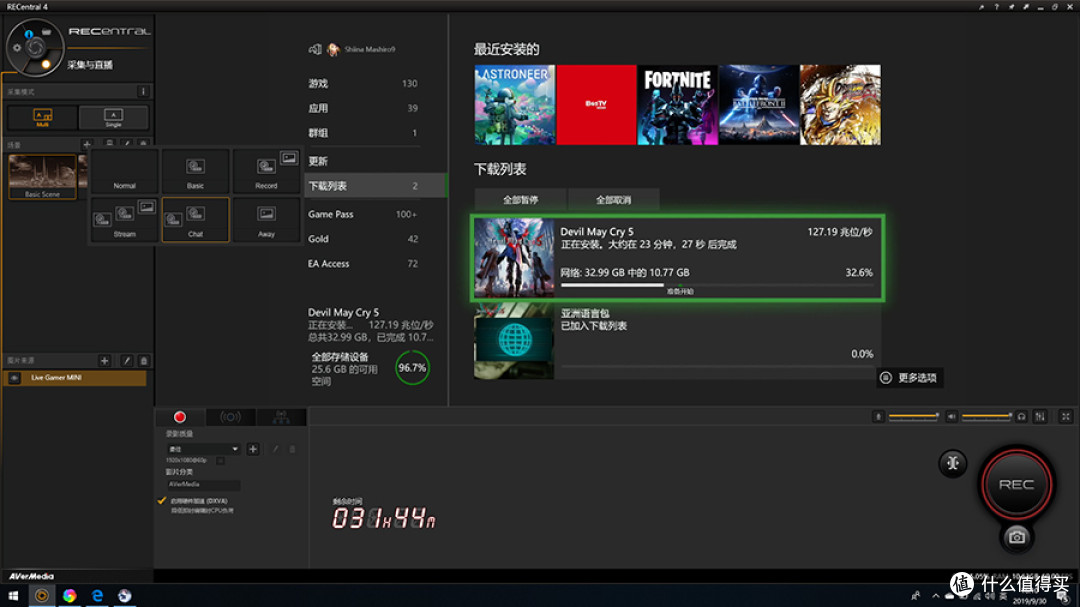This screenshot has width=1080, height=607.
Task: Click 全部取消 cancel all button
Action: [613, 200]
